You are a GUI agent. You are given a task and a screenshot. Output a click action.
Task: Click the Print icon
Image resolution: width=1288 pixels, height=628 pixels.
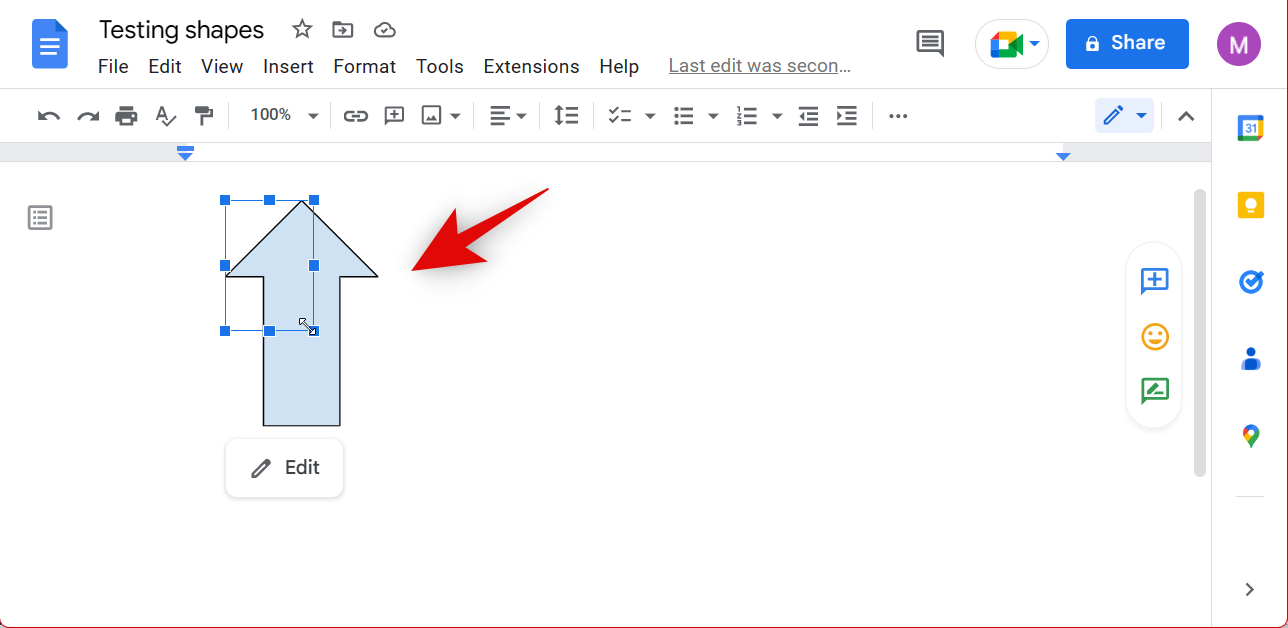(126, 116)
